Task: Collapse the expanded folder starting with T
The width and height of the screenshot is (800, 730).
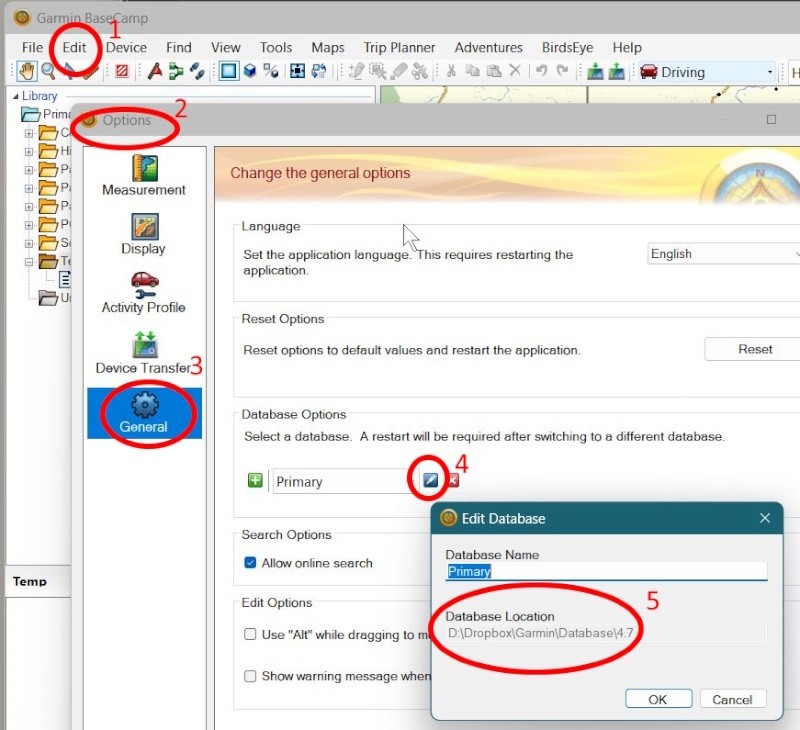Action: (29, 262)
